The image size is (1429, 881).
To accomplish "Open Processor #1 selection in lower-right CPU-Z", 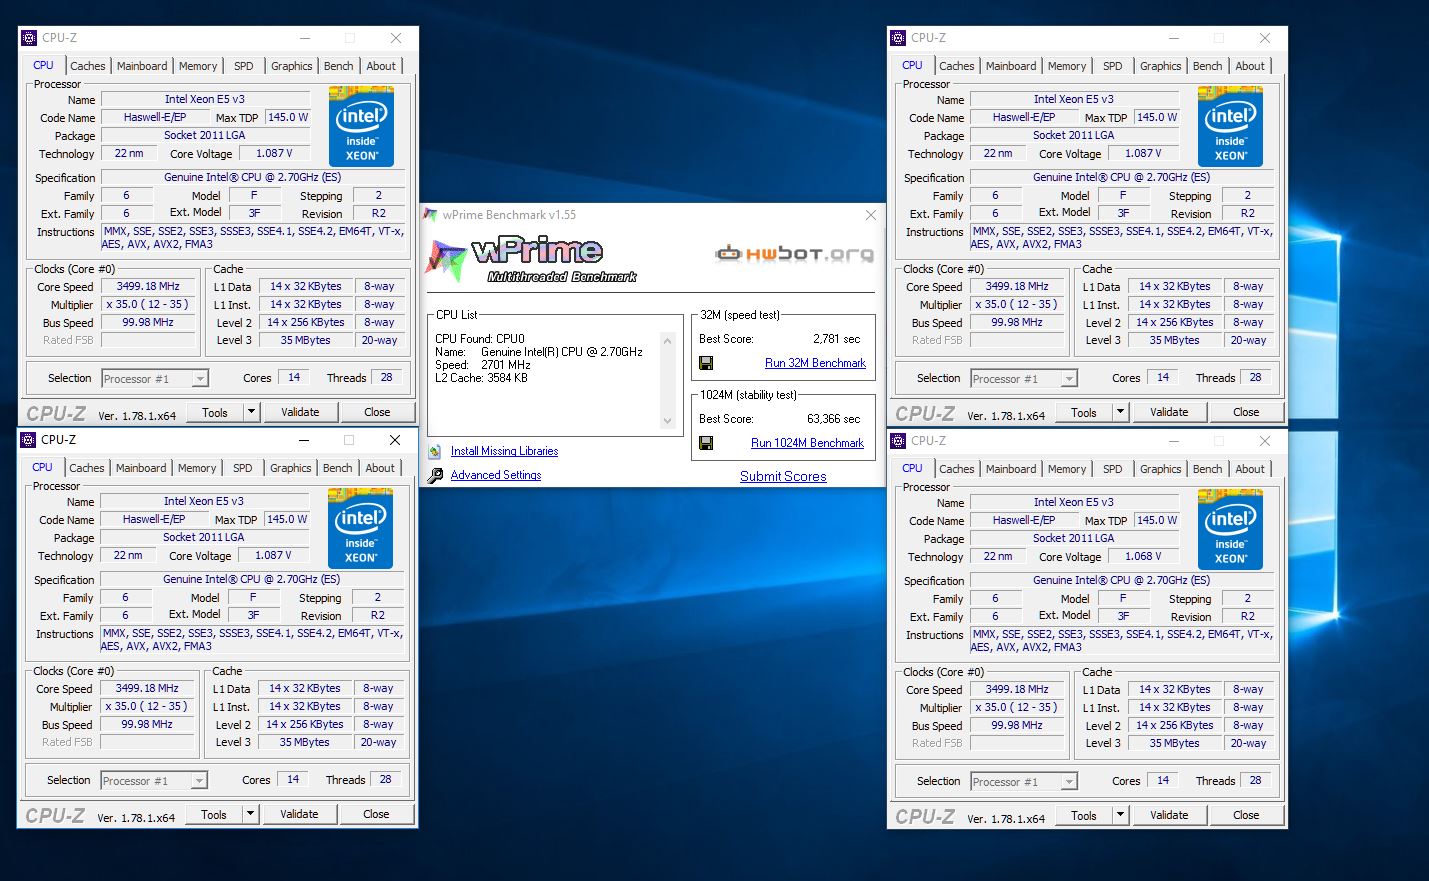I will pos(1024,782).
